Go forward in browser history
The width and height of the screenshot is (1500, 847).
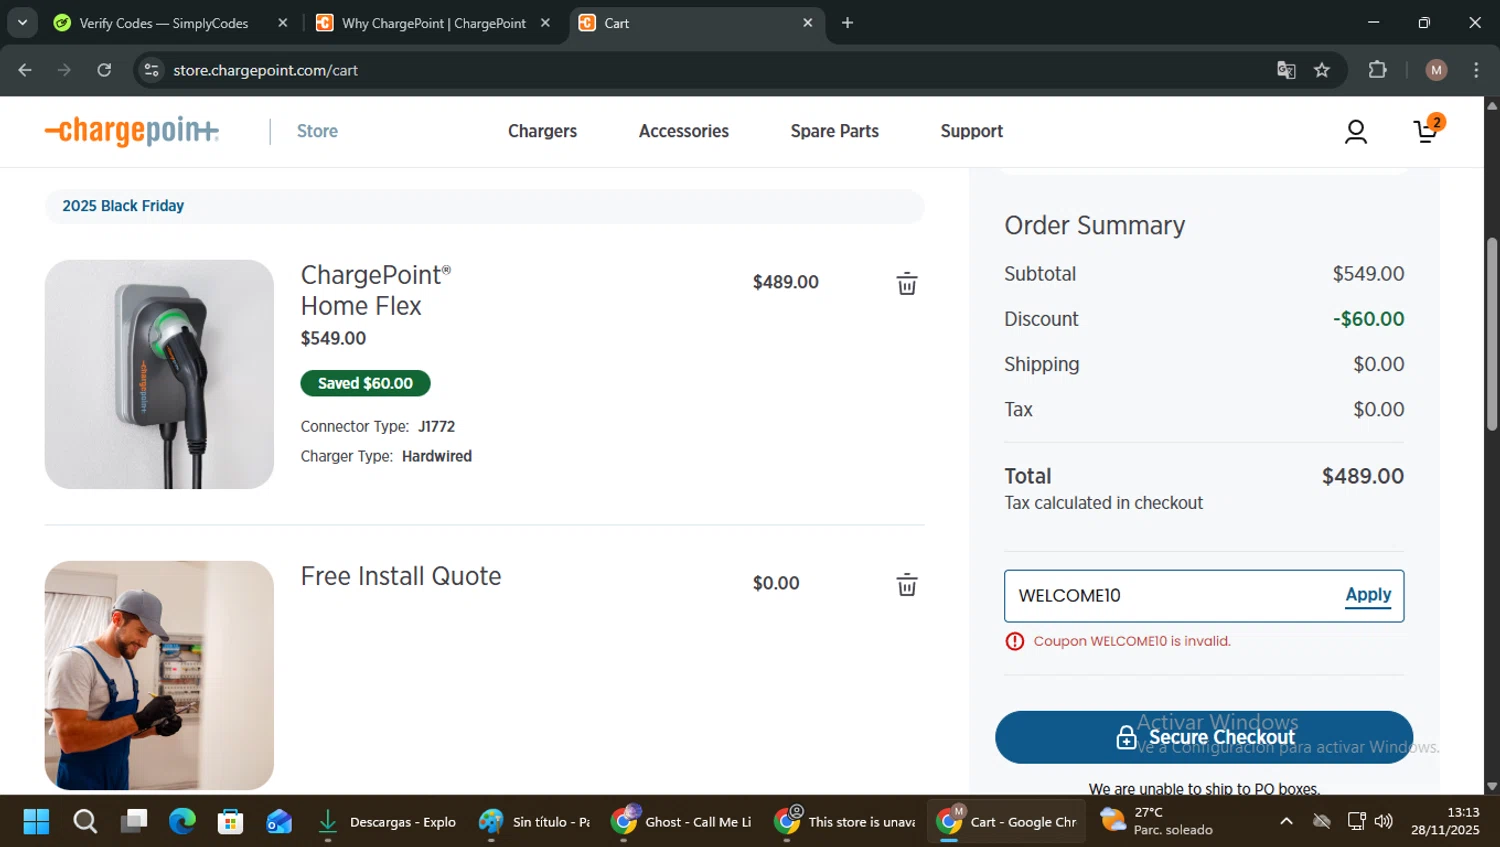click(64, 70)
